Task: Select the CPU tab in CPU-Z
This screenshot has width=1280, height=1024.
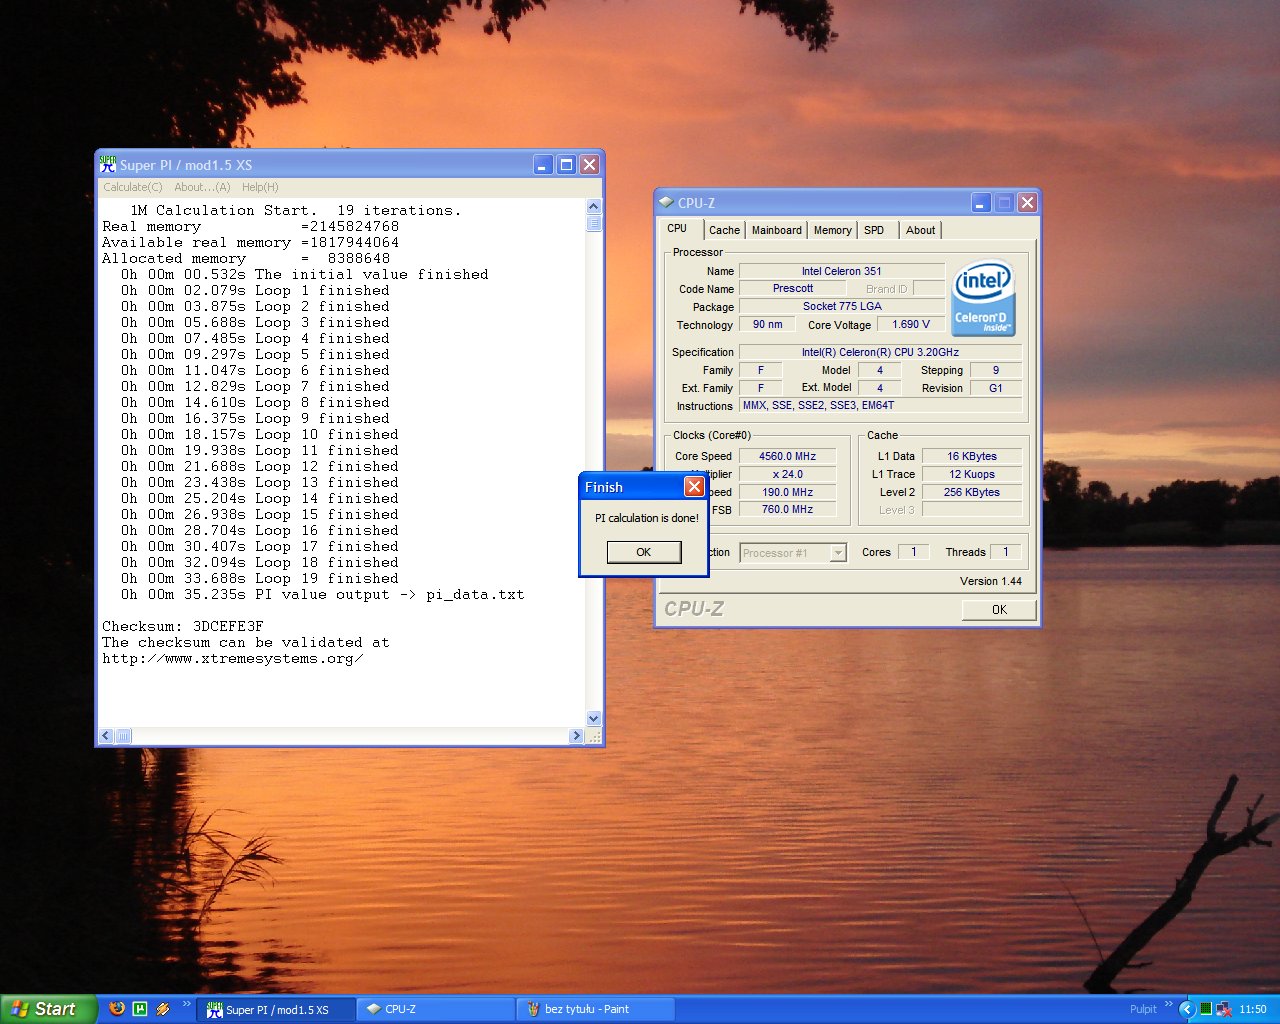Action: pos(677,229)
